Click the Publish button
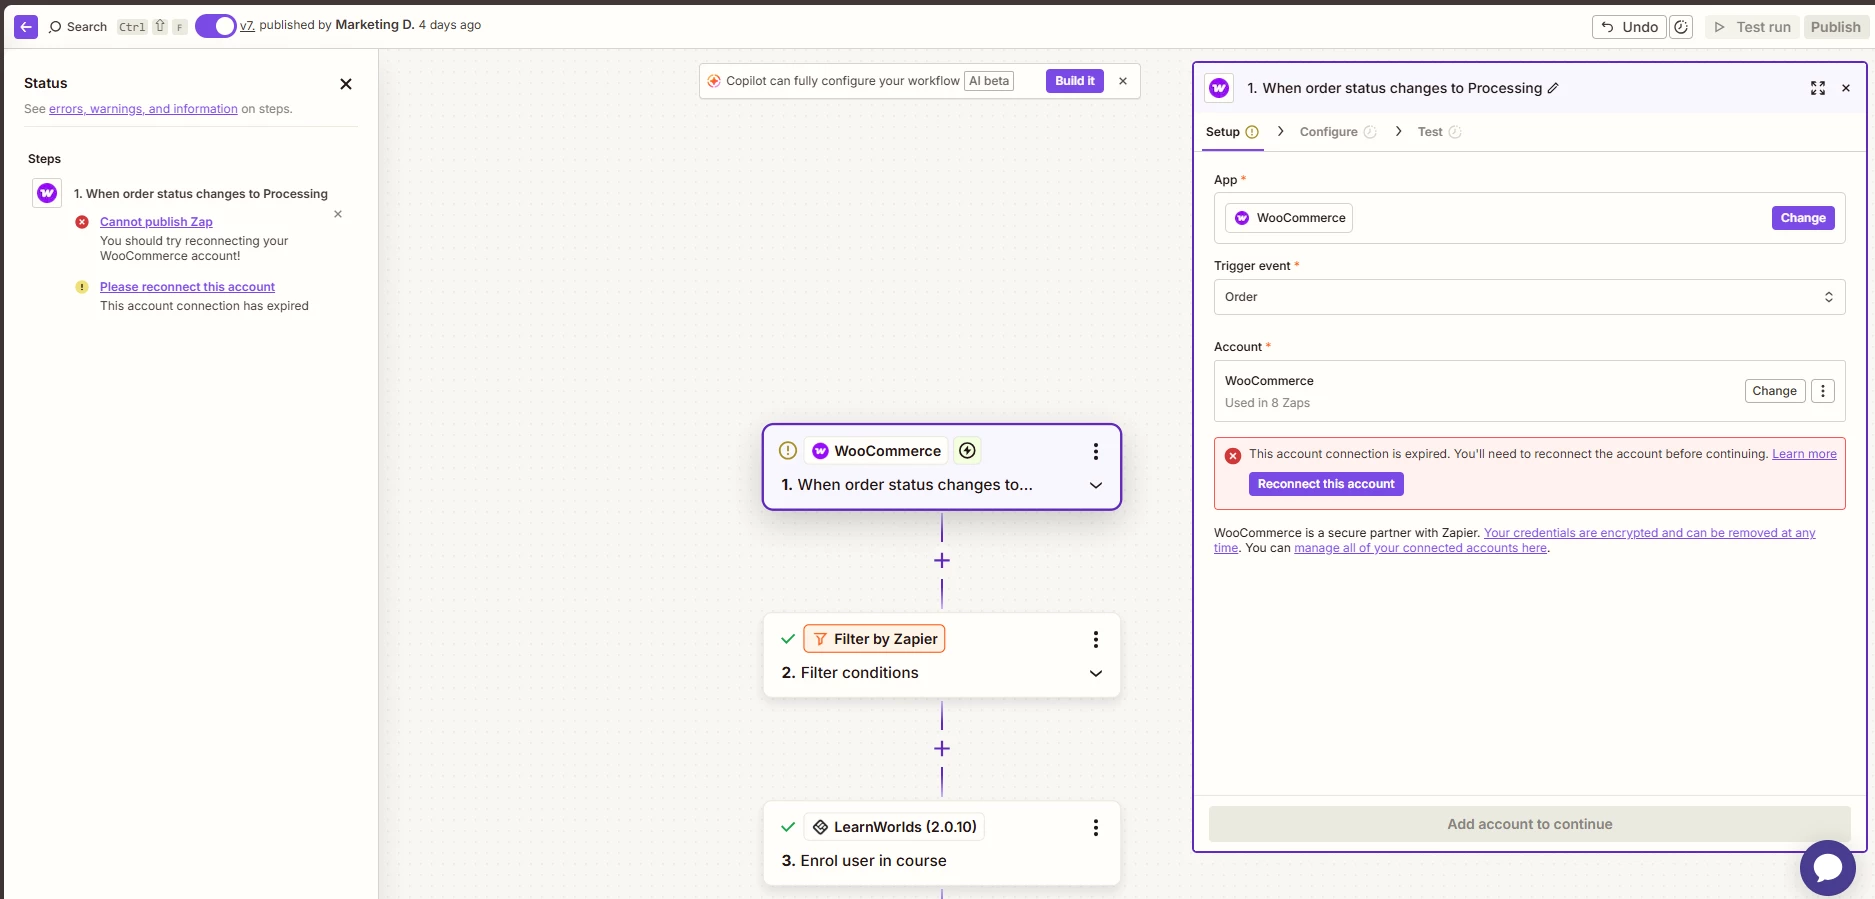Image resolution: width=1875 pixels, height=899 pixels. [1835, 27]
